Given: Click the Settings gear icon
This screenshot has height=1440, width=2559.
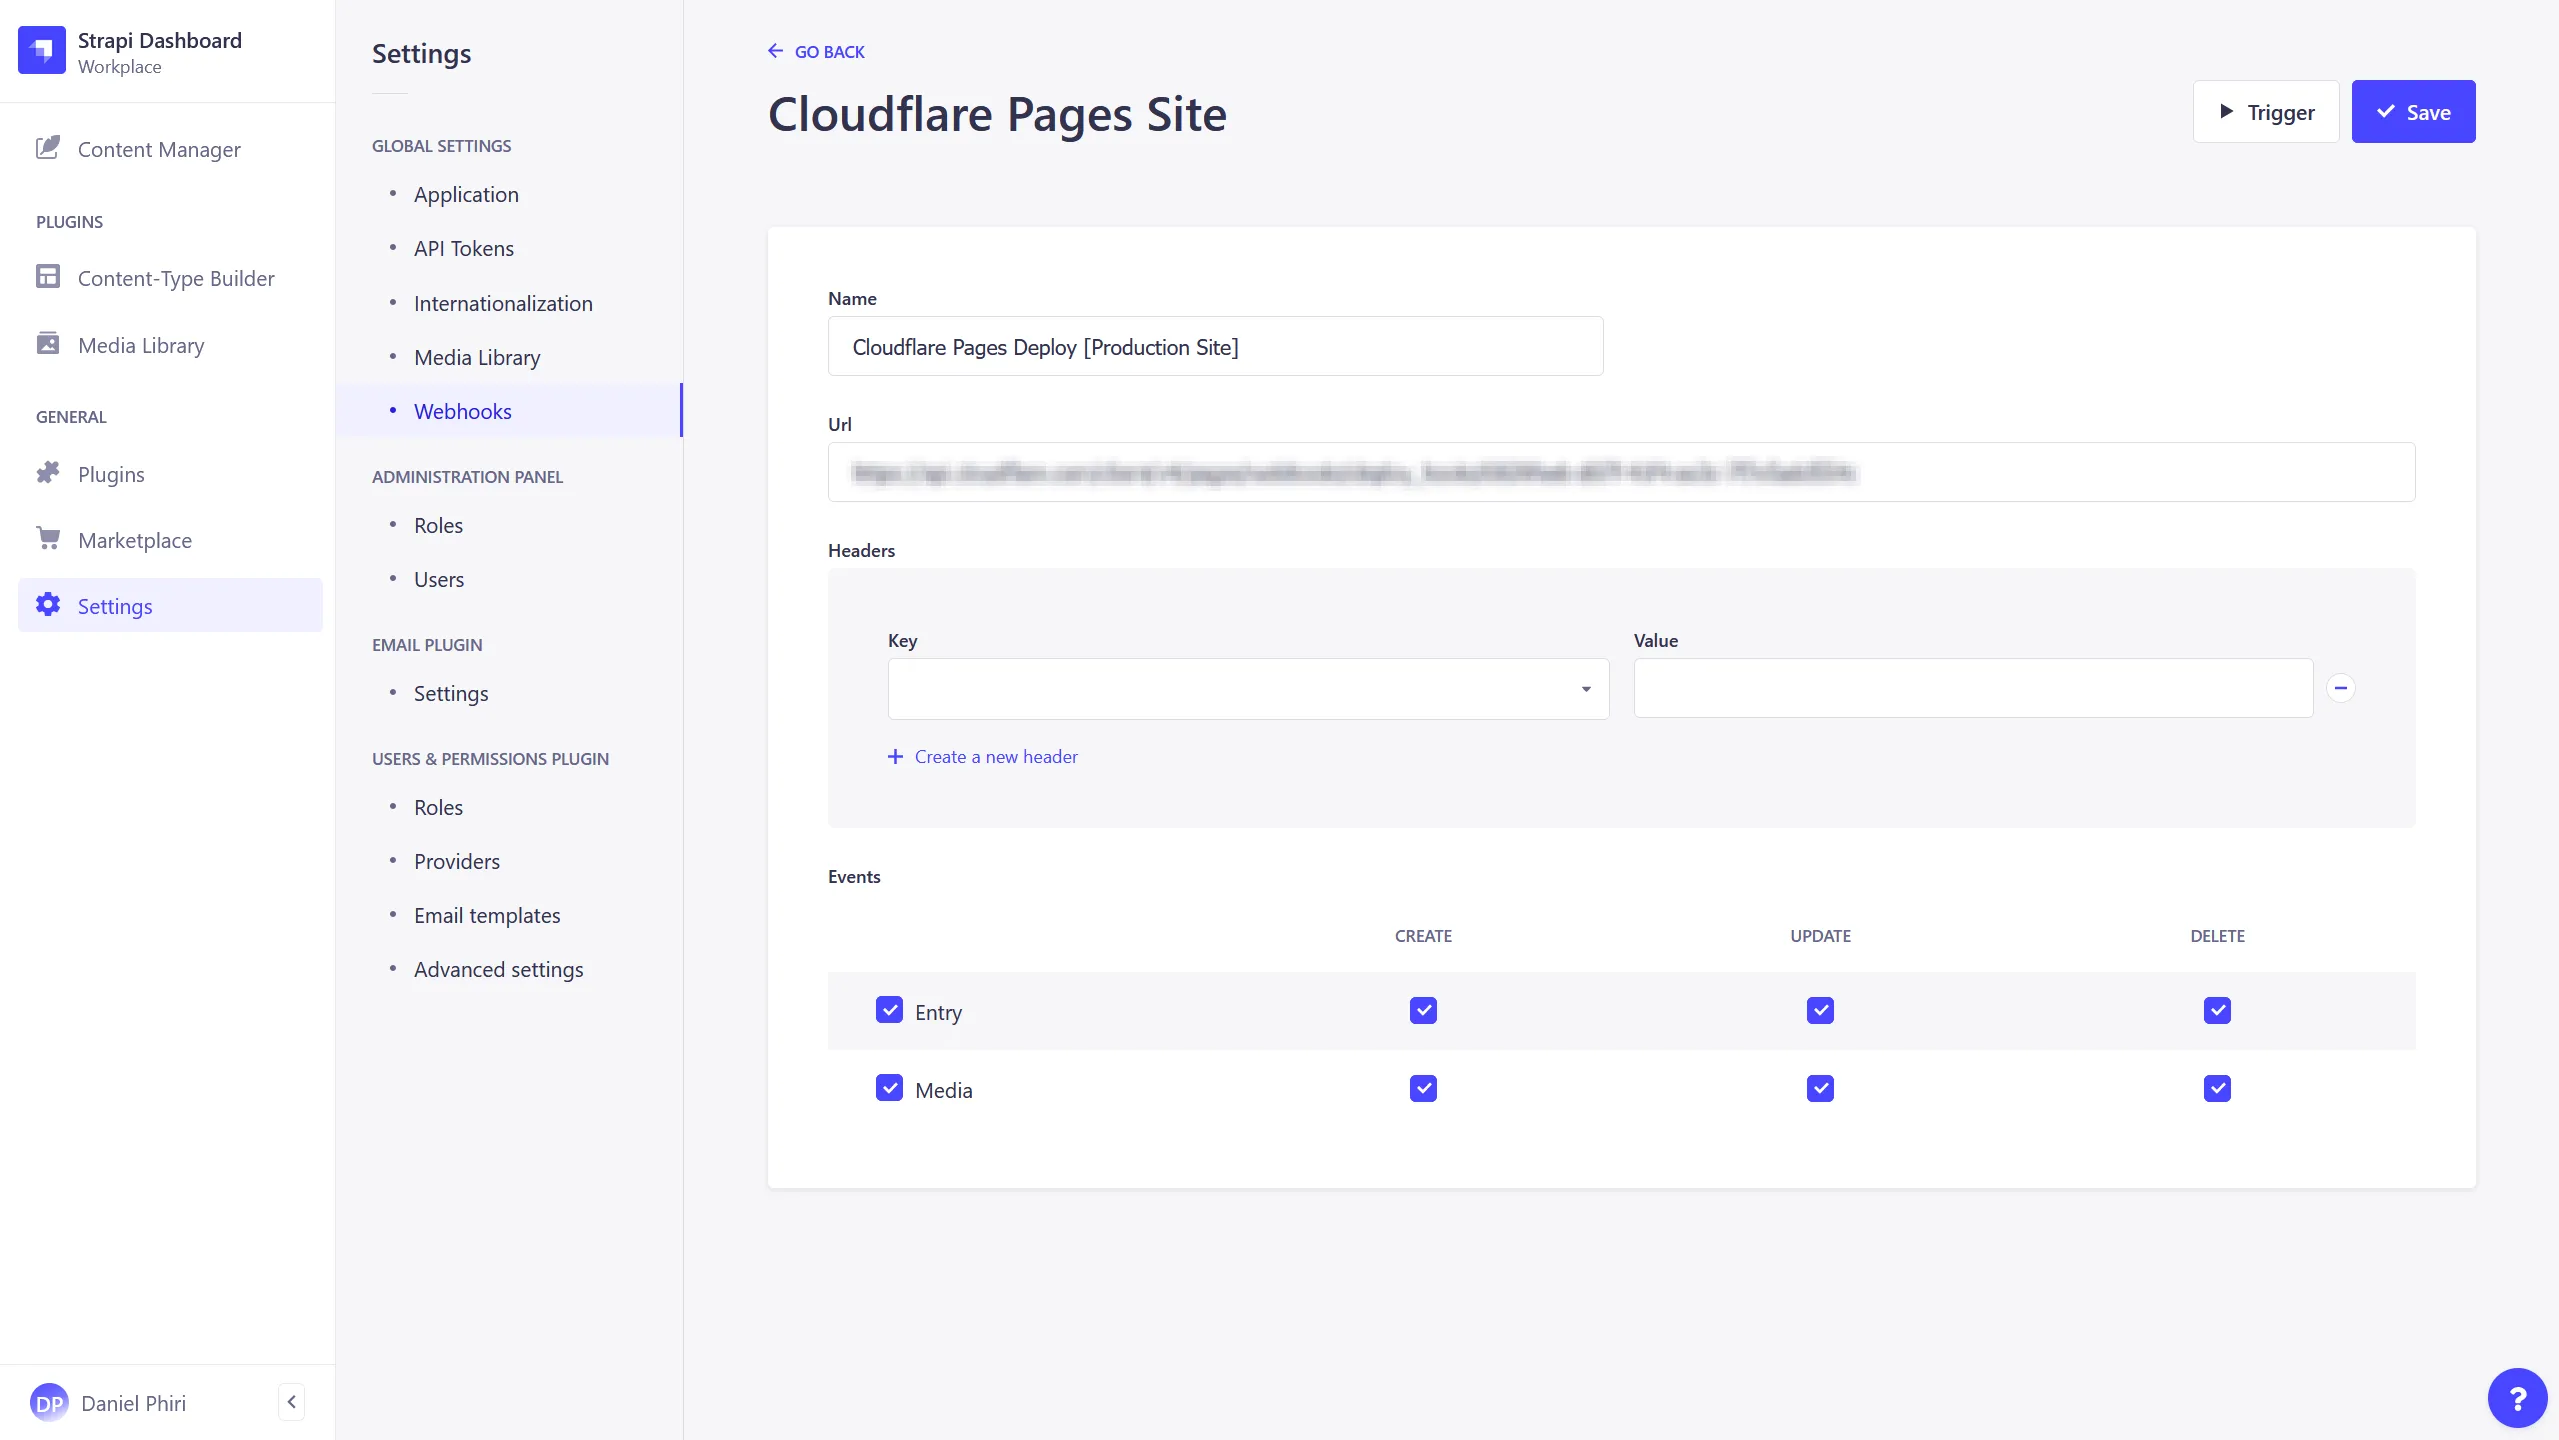Looking at the screenshot, I should pos(47,605).
